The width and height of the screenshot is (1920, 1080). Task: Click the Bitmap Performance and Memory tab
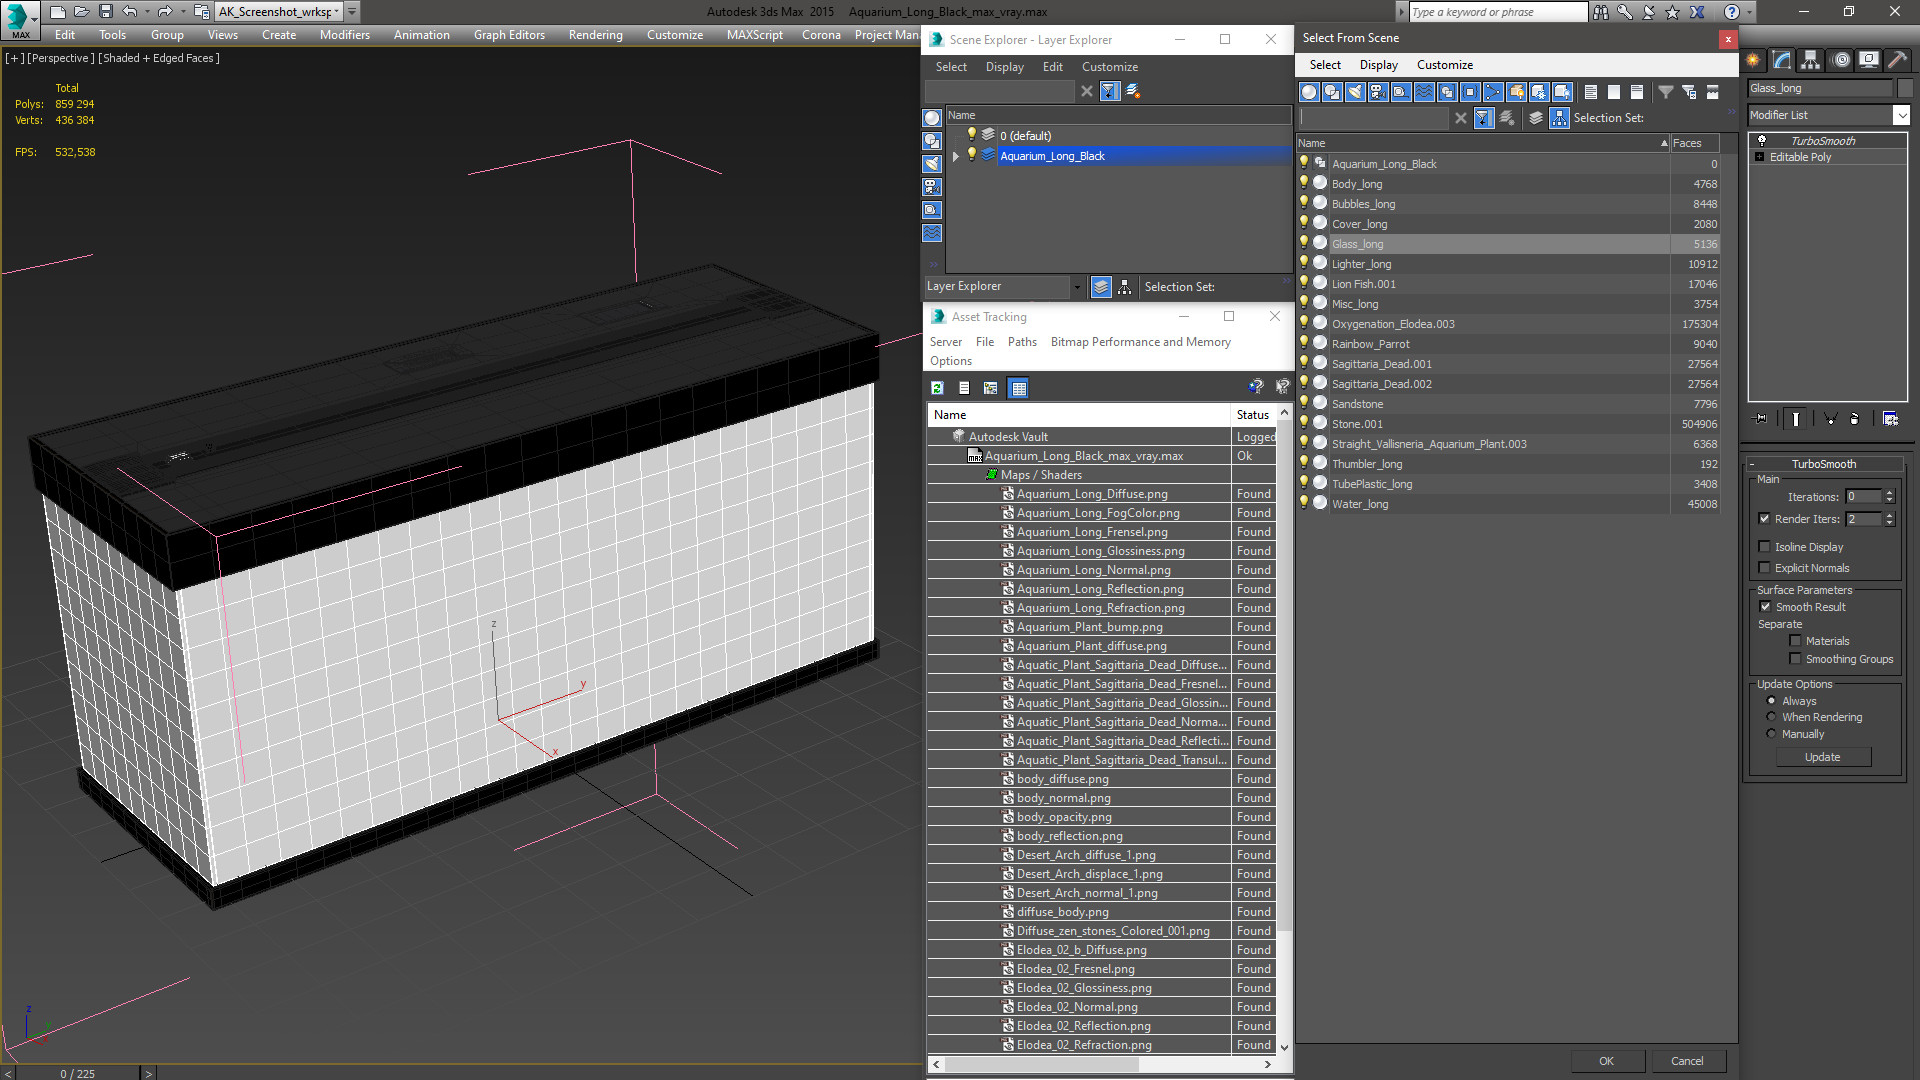point(1139,342)
